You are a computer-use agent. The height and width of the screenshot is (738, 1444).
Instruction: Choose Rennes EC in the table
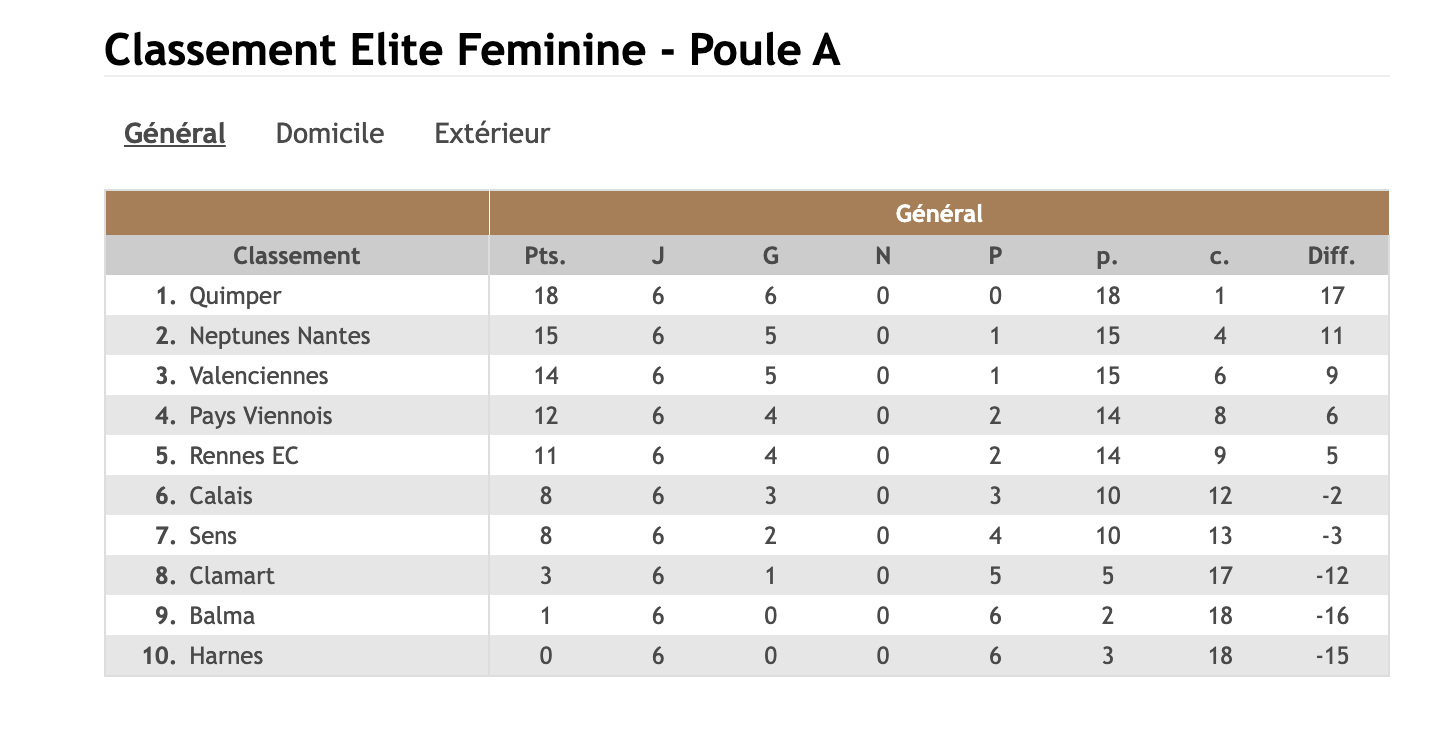(243, 456)
